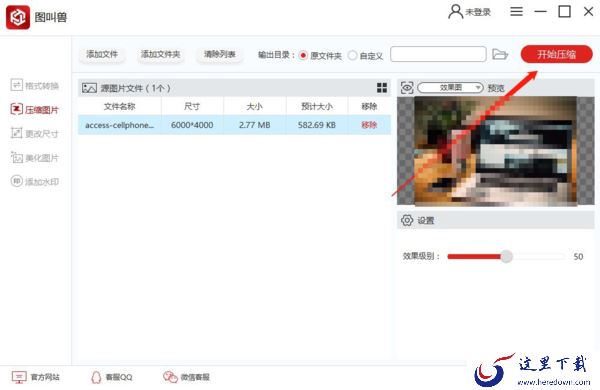
Task: Click the 文件名称 column header
Action: point(120,106)
